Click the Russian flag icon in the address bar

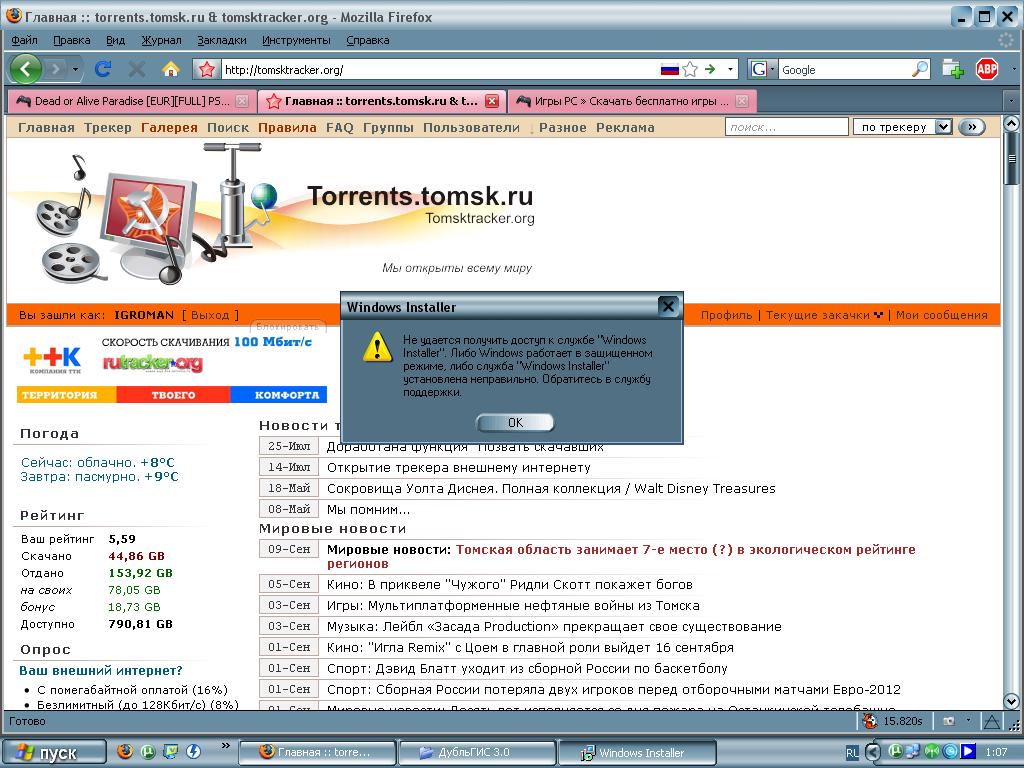669,69
